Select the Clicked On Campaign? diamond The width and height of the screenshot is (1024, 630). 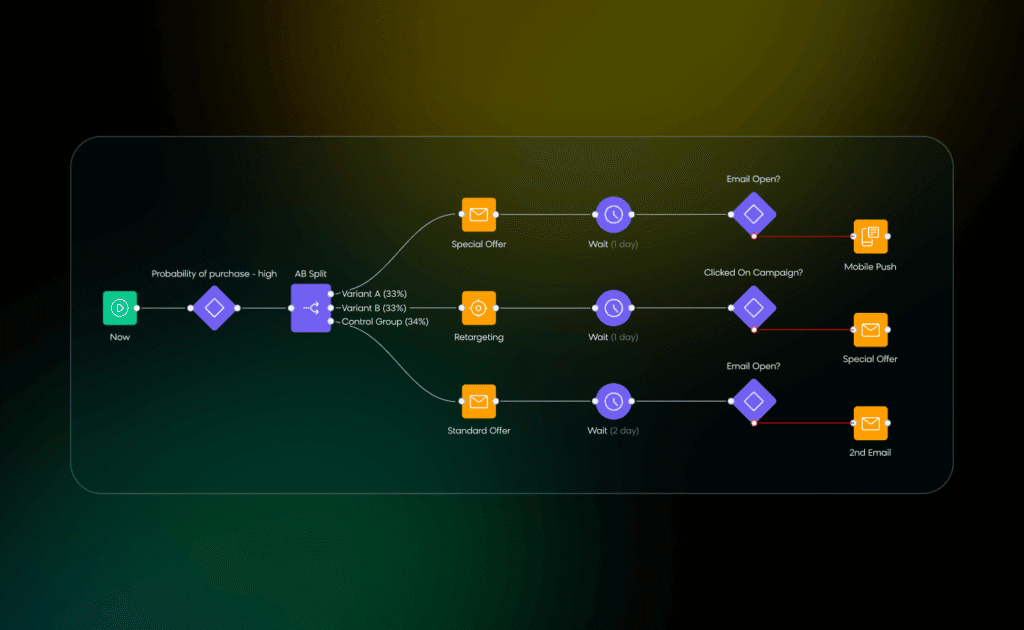[753, 307]
